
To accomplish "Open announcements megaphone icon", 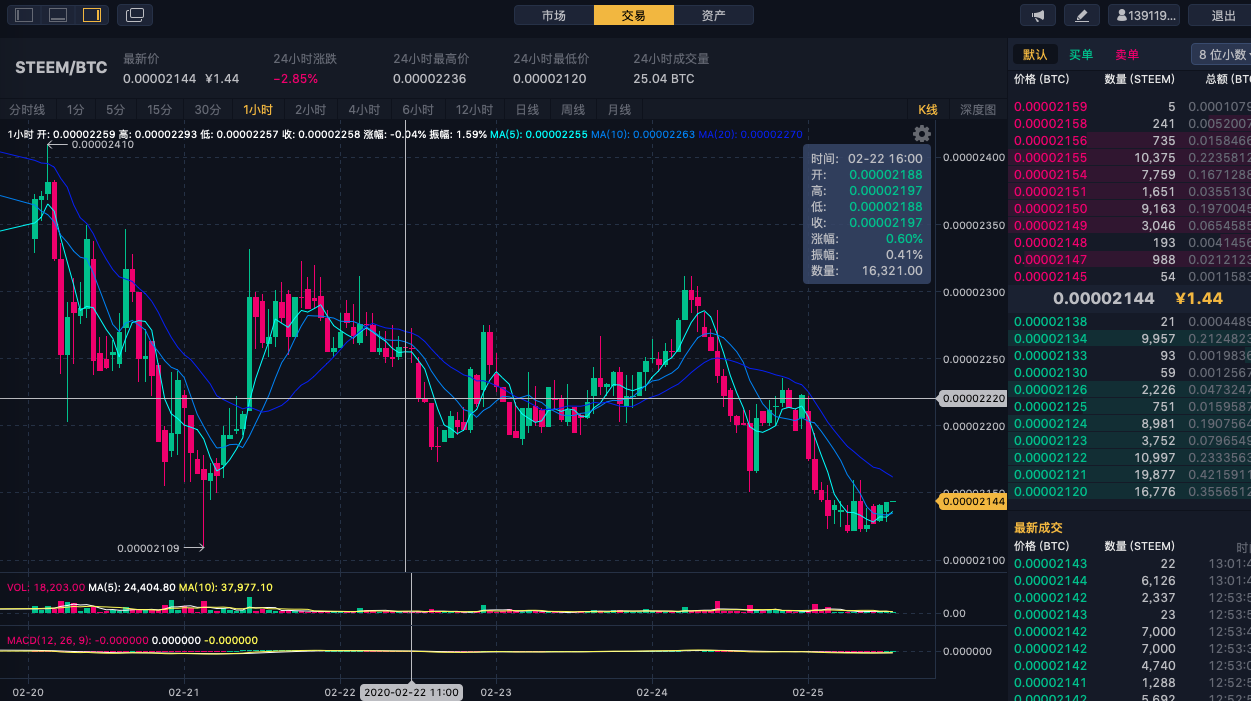I will click(x=1038, y=15).
